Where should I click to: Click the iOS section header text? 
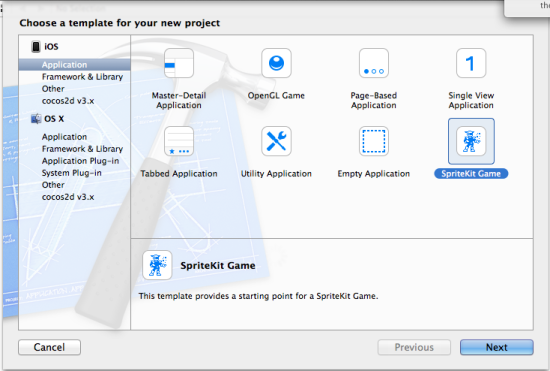51,47
